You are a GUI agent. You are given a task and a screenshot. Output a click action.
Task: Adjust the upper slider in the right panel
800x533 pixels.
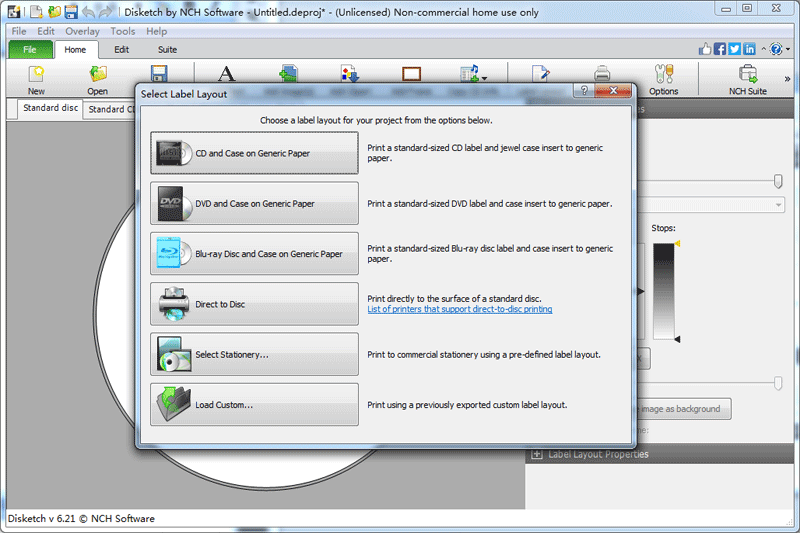(x=778, y=181)
